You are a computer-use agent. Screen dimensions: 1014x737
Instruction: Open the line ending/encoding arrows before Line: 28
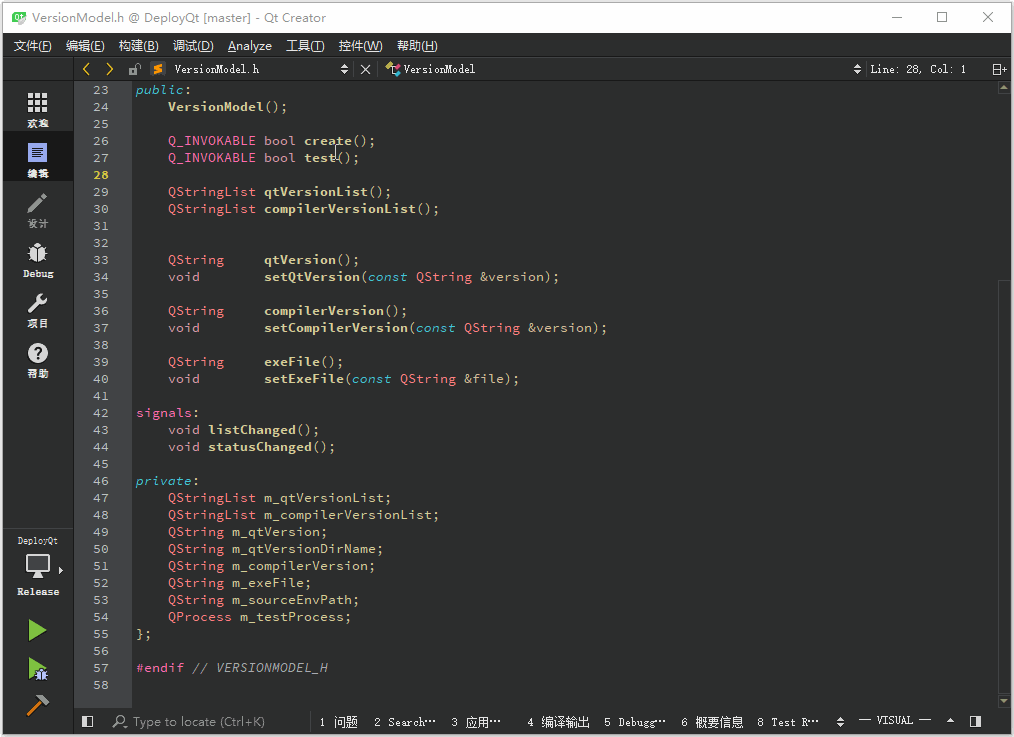click(x=857, y=69)
